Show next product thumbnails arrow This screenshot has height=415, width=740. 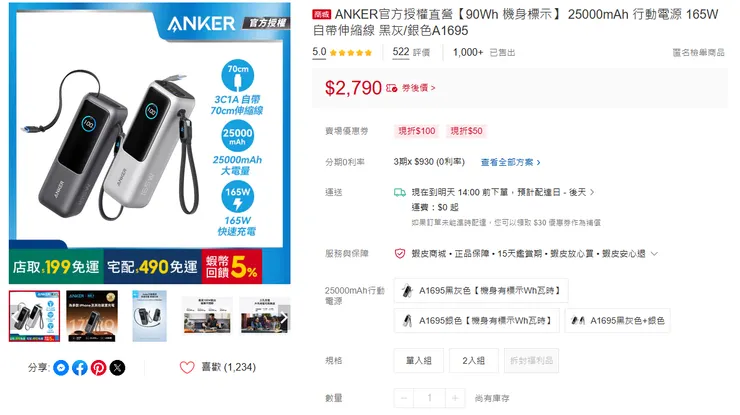[x=284, y=317]
